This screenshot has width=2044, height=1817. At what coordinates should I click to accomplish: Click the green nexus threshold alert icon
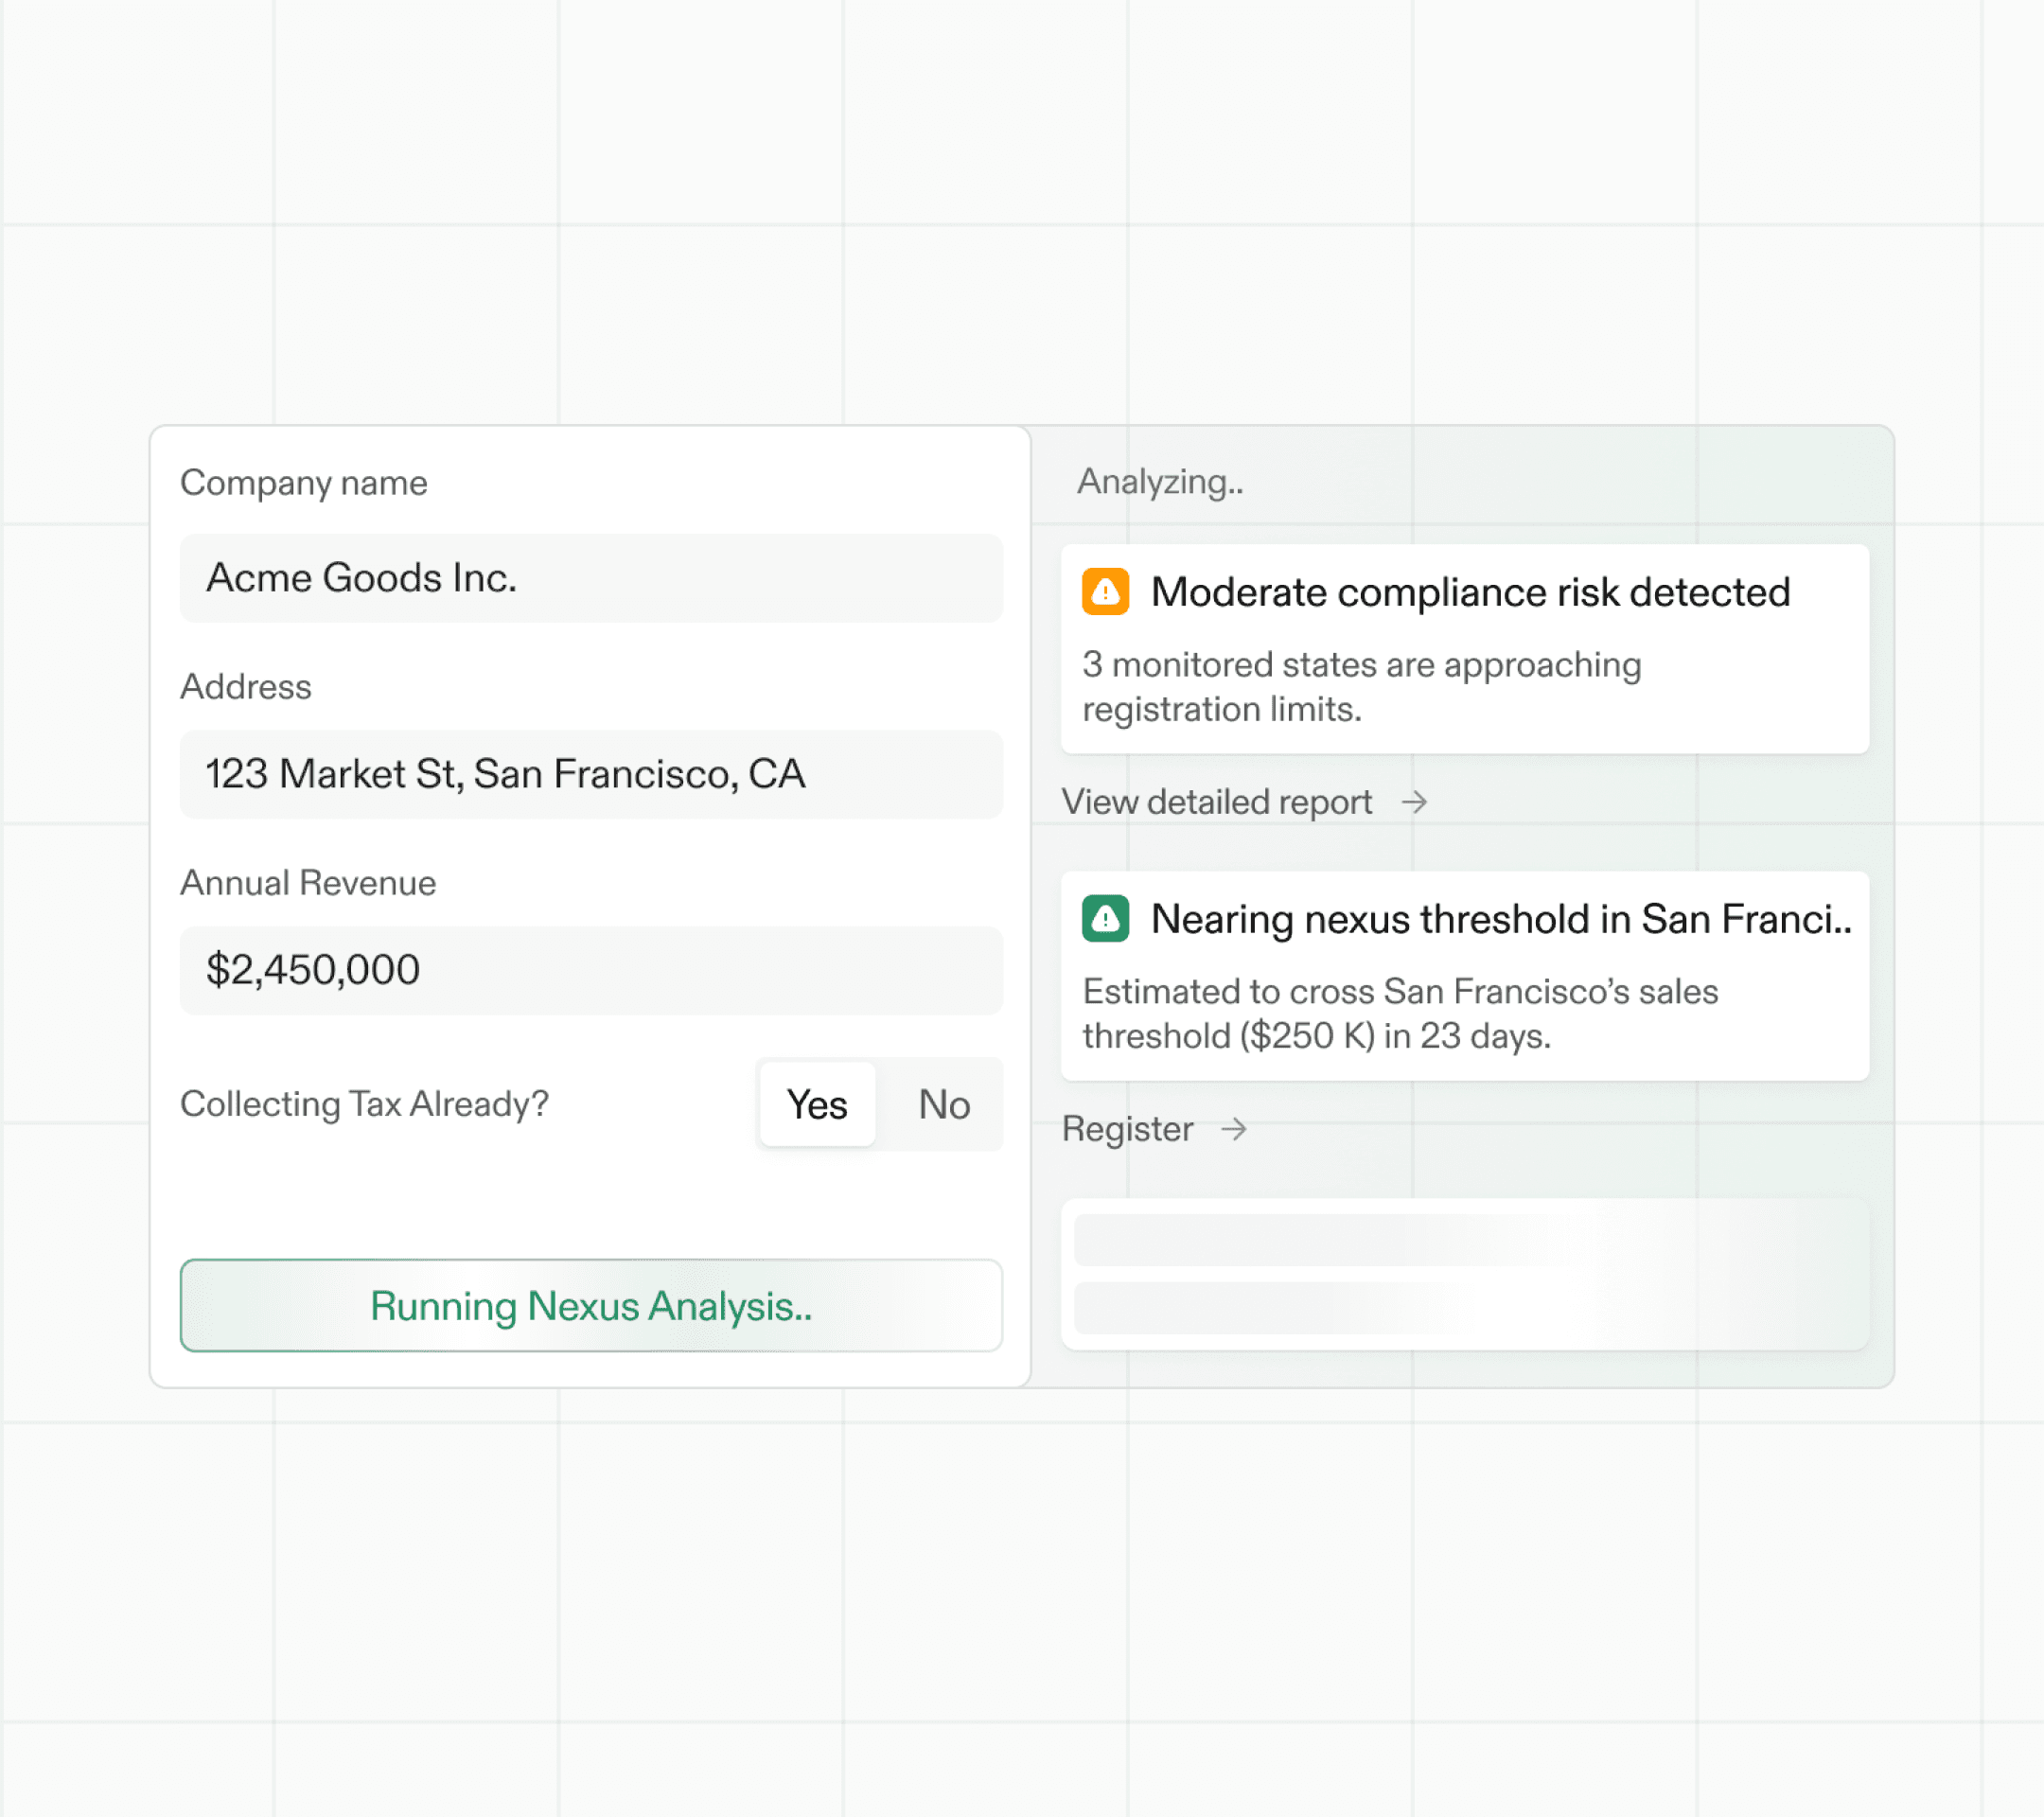(1105, 918)
